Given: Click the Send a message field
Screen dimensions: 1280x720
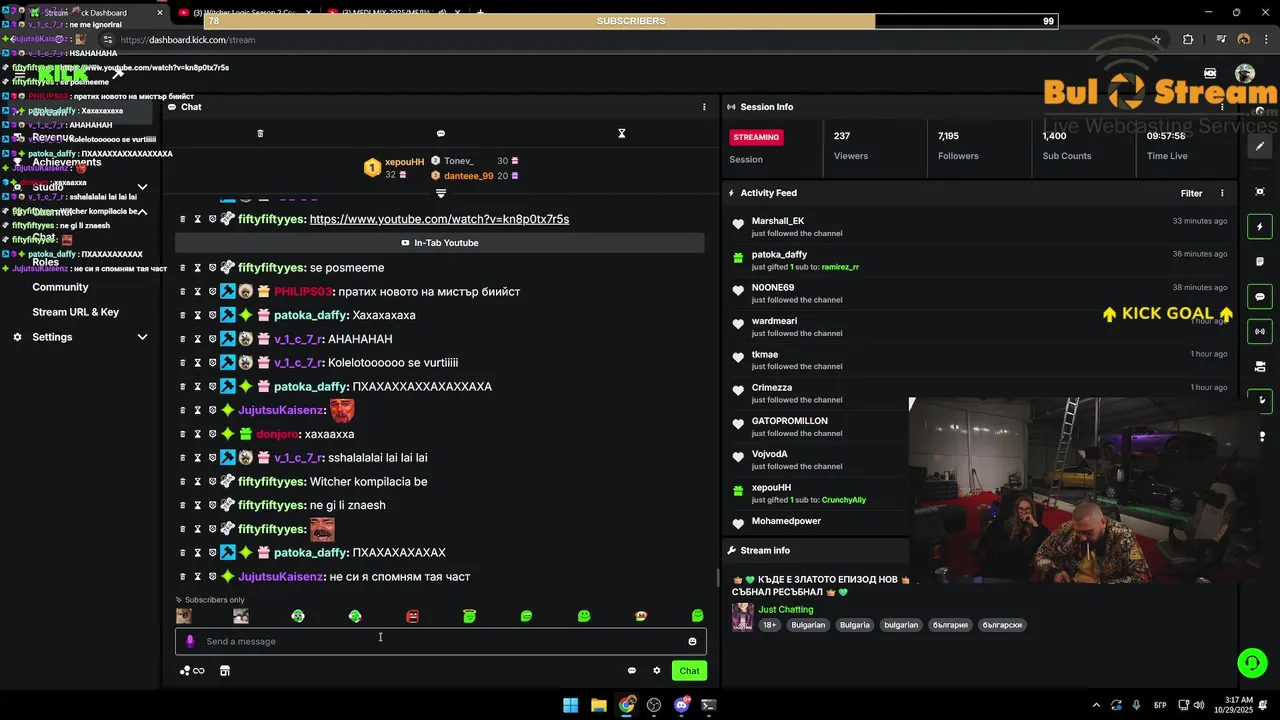Looking at the screenshot, I should tap(441, 641).
